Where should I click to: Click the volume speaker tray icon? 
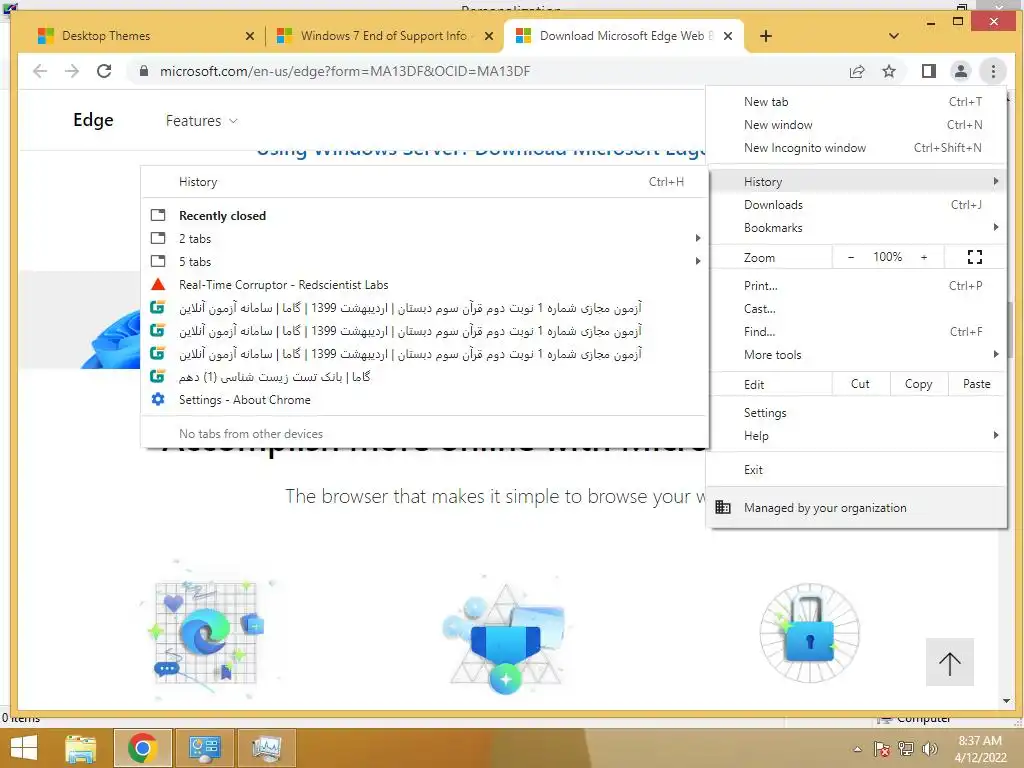929,749
